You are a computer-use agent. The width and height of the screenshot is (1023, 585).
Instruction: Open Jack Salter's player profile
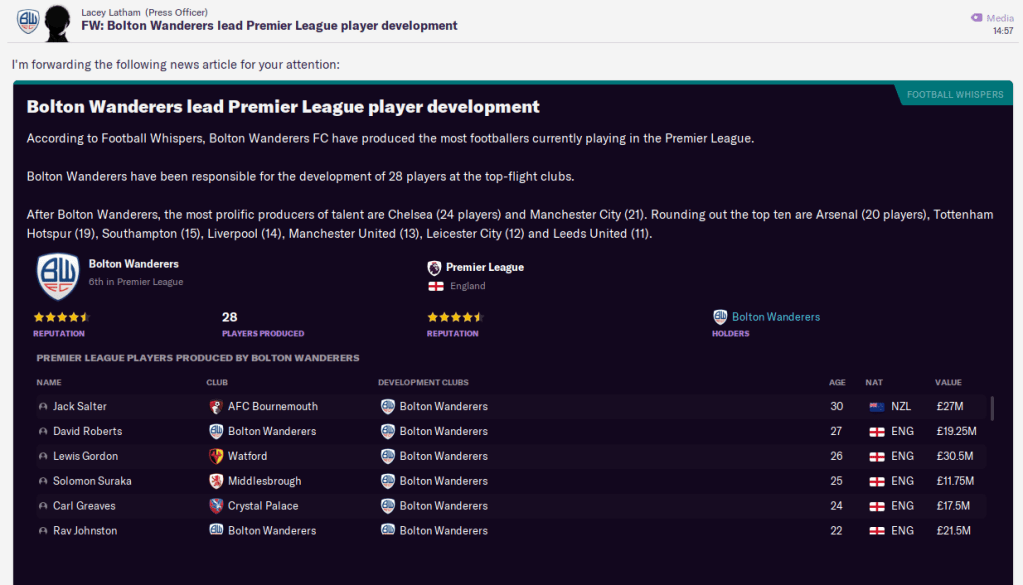pos(79,407)
